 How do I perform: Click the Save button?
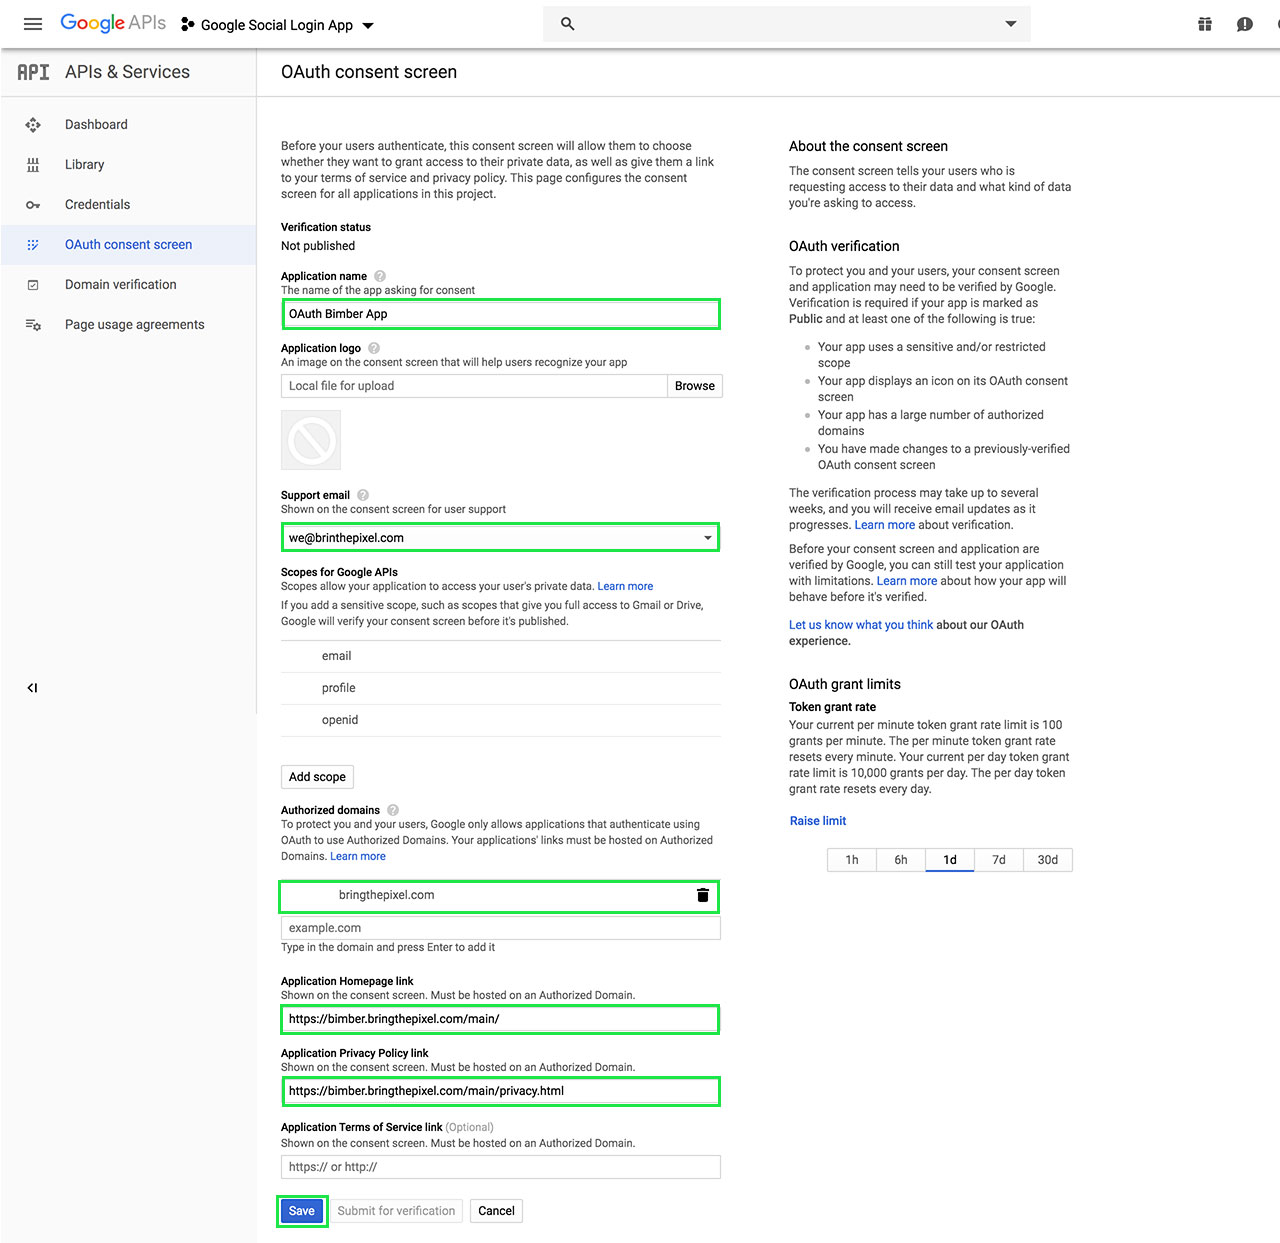(302, 1211)
